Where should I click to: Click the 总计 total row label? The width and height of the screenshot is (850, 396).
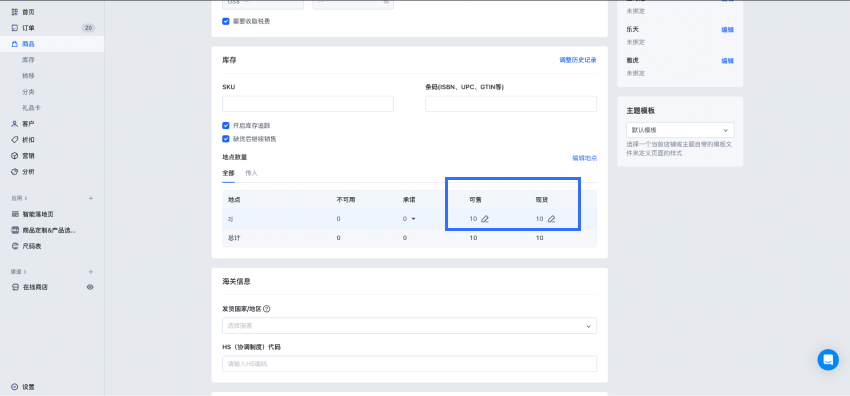click(234, 238)
